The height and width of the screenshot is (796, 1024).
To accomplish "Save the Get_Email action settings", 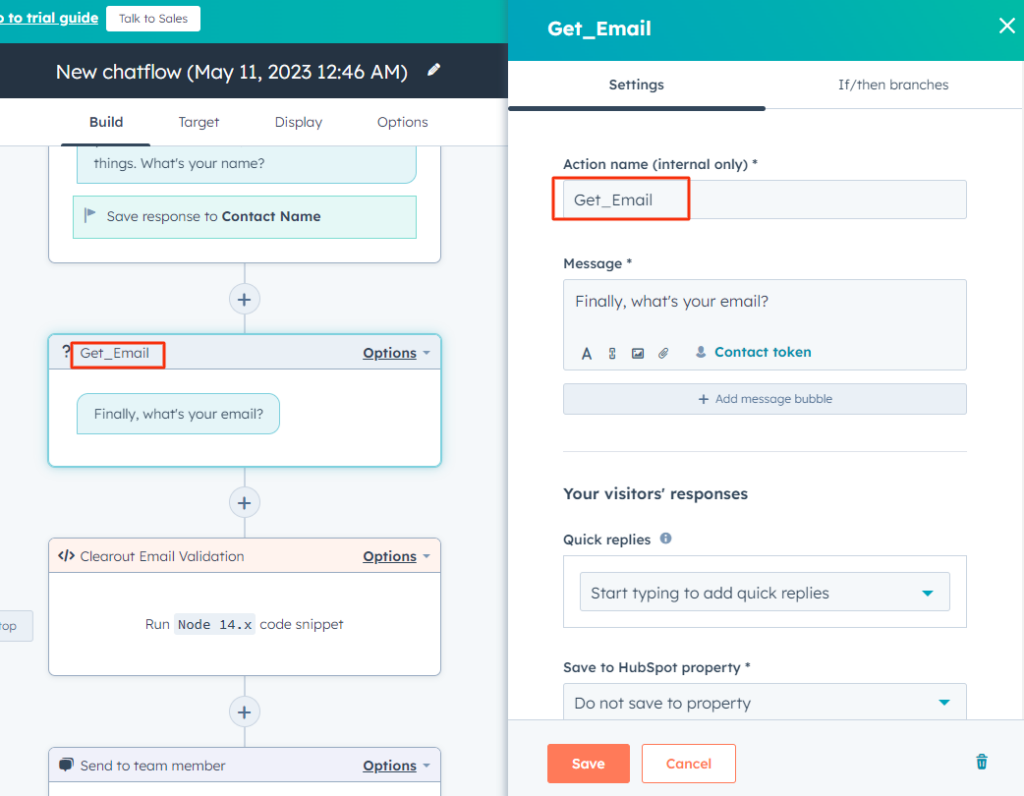I will click(x=588, y=763).
